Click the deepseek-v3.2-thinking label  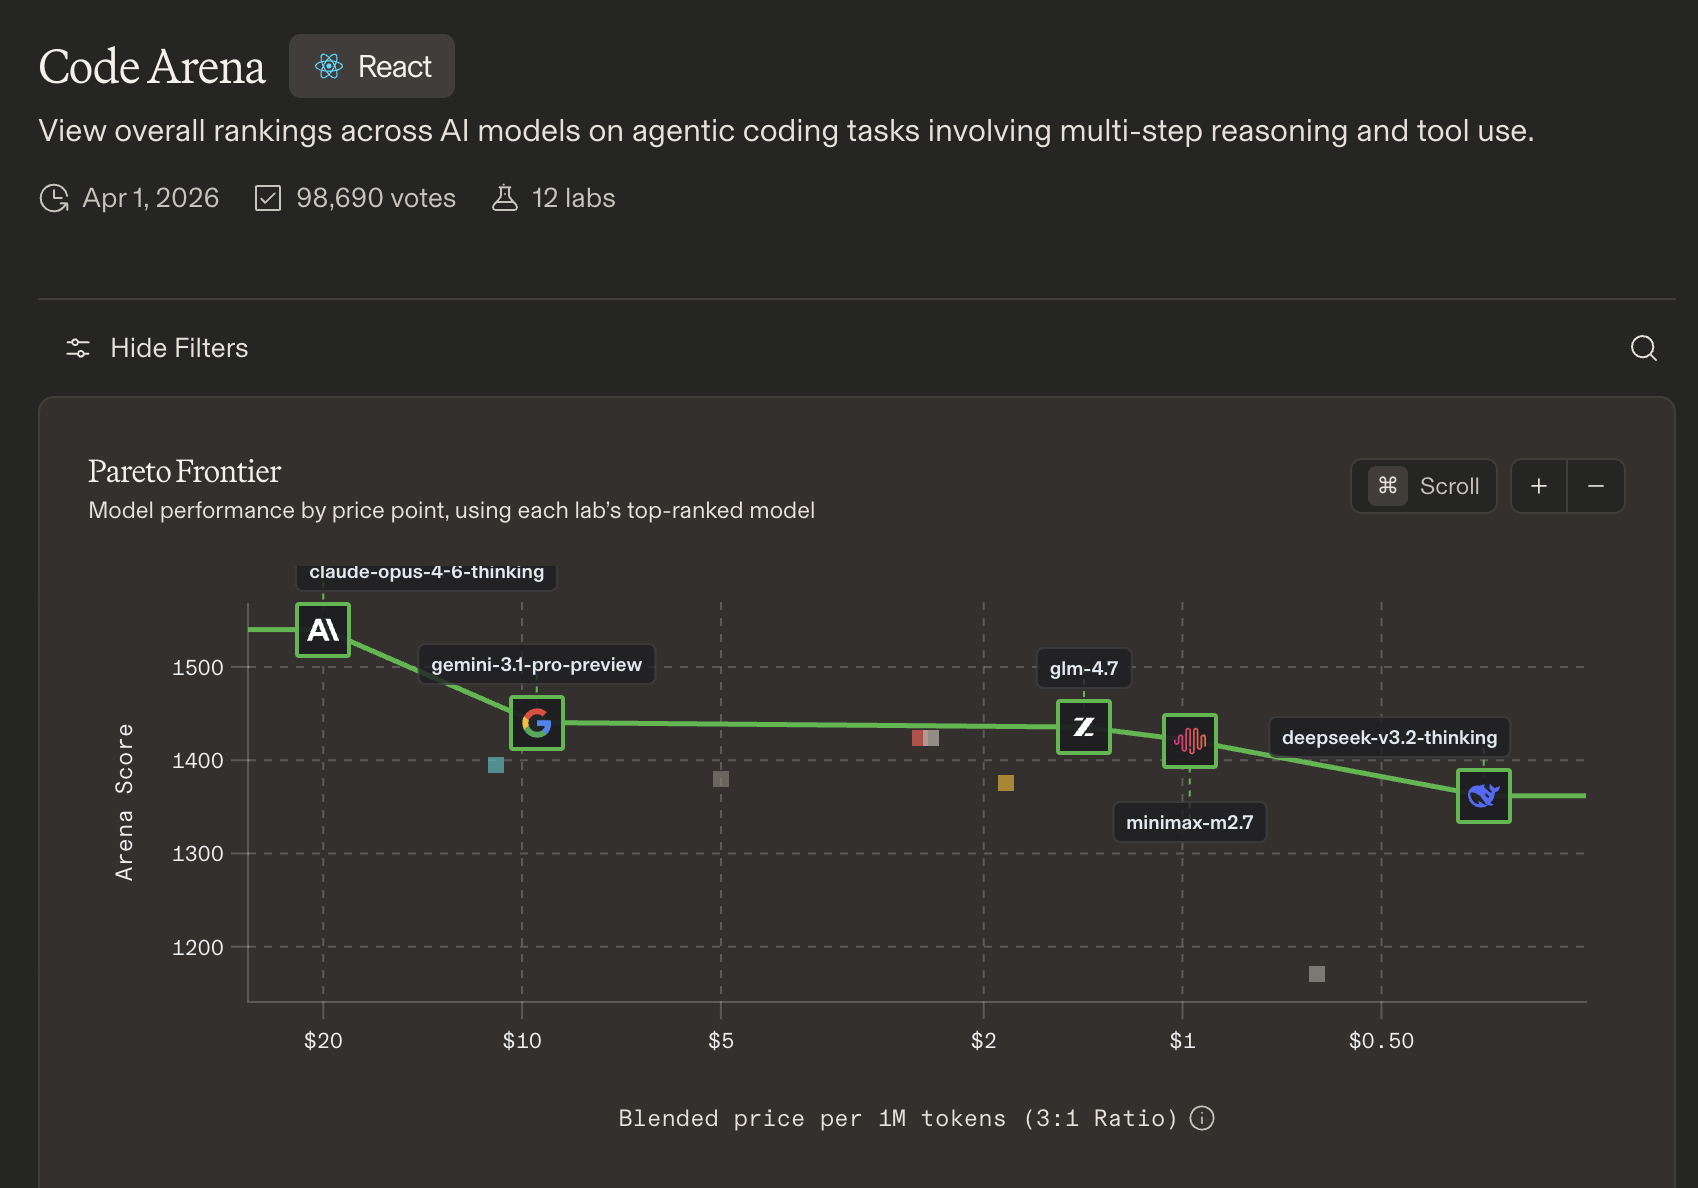click(1389, 738)
